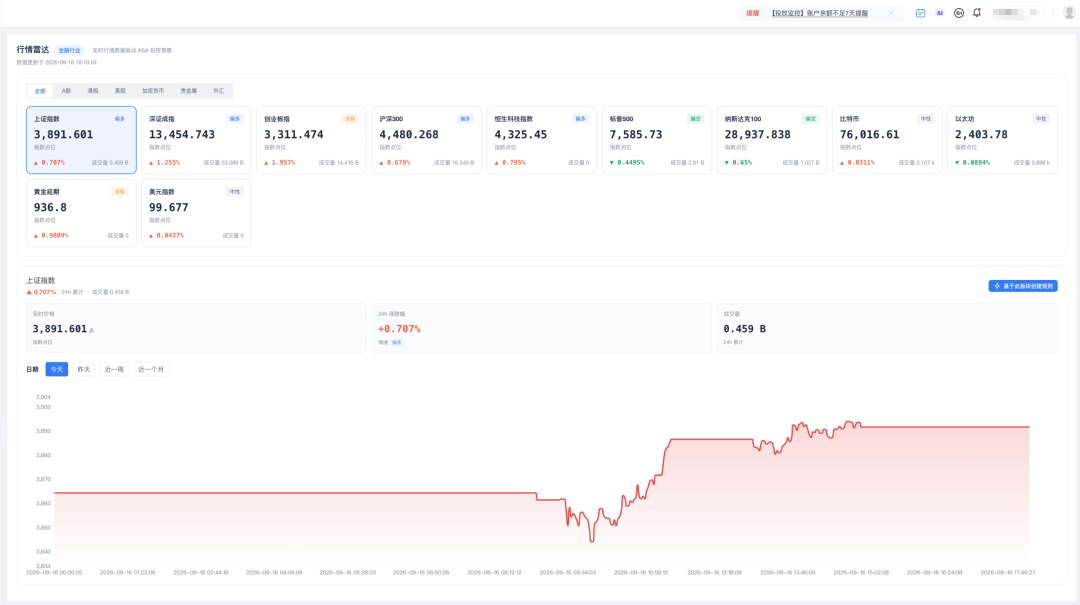Select the 创业板指 card
The width and height of the screenshot is (1080, 605).
[311, 140]
